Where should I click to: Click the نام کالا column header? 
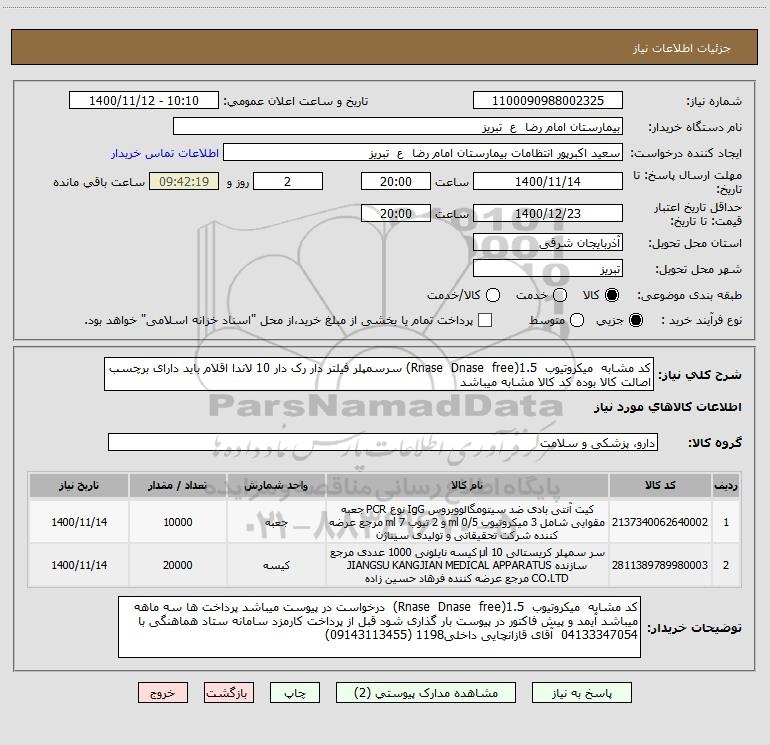pos(467,485)
